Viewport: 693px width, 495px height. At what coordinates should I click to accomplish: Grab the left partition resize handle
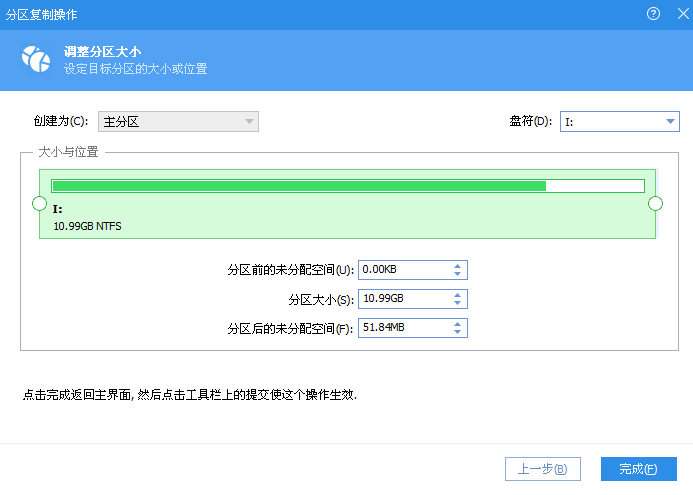(40, 204)
